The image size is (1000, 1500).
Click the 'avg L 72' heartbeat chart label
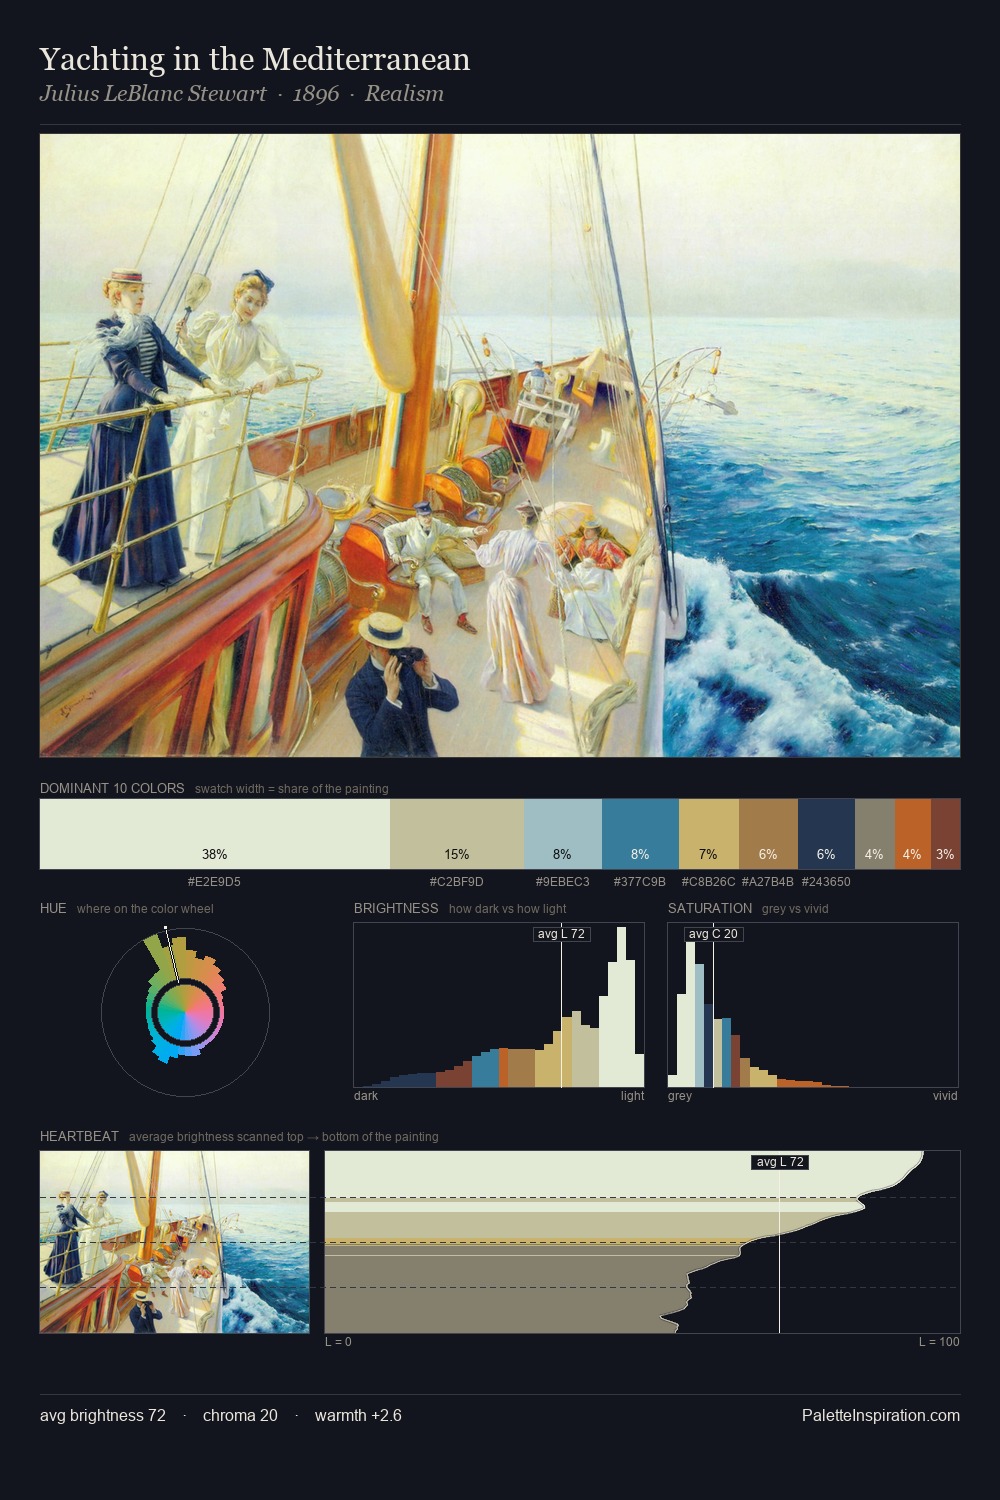(779, 1162)
